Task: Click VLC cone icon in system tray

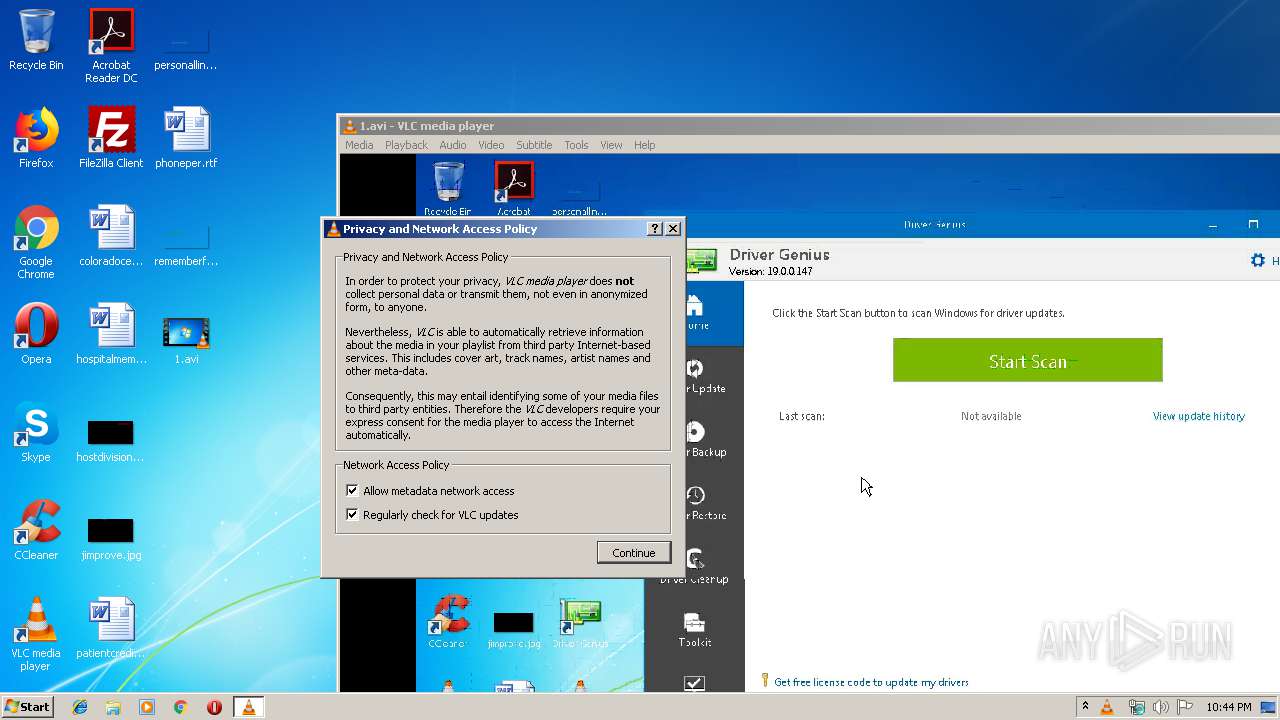Action: pos(1107,707)
